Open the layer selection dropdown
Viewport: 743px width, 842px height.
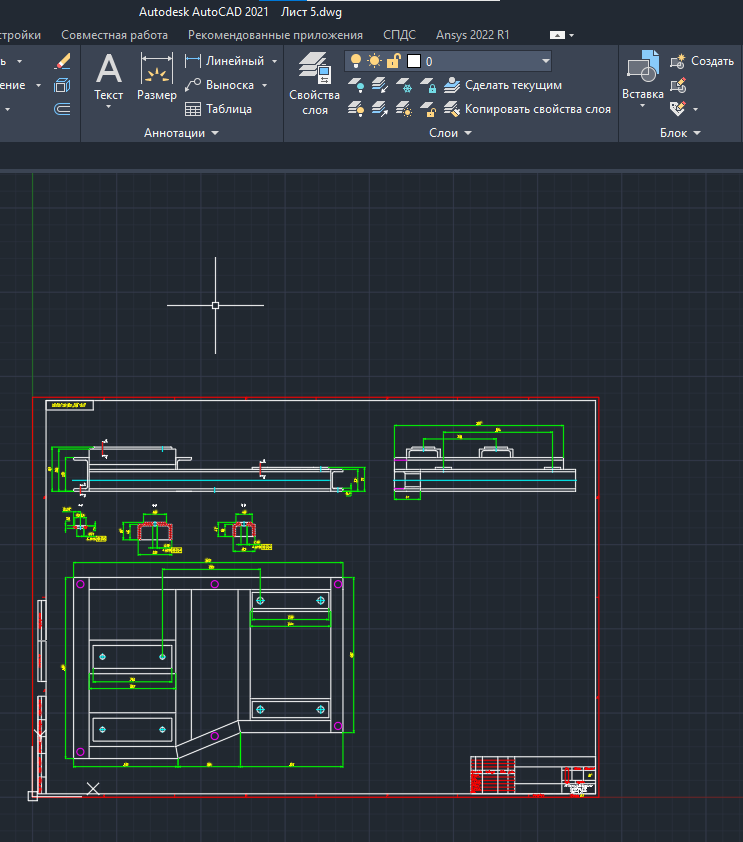tap(545, 61)
